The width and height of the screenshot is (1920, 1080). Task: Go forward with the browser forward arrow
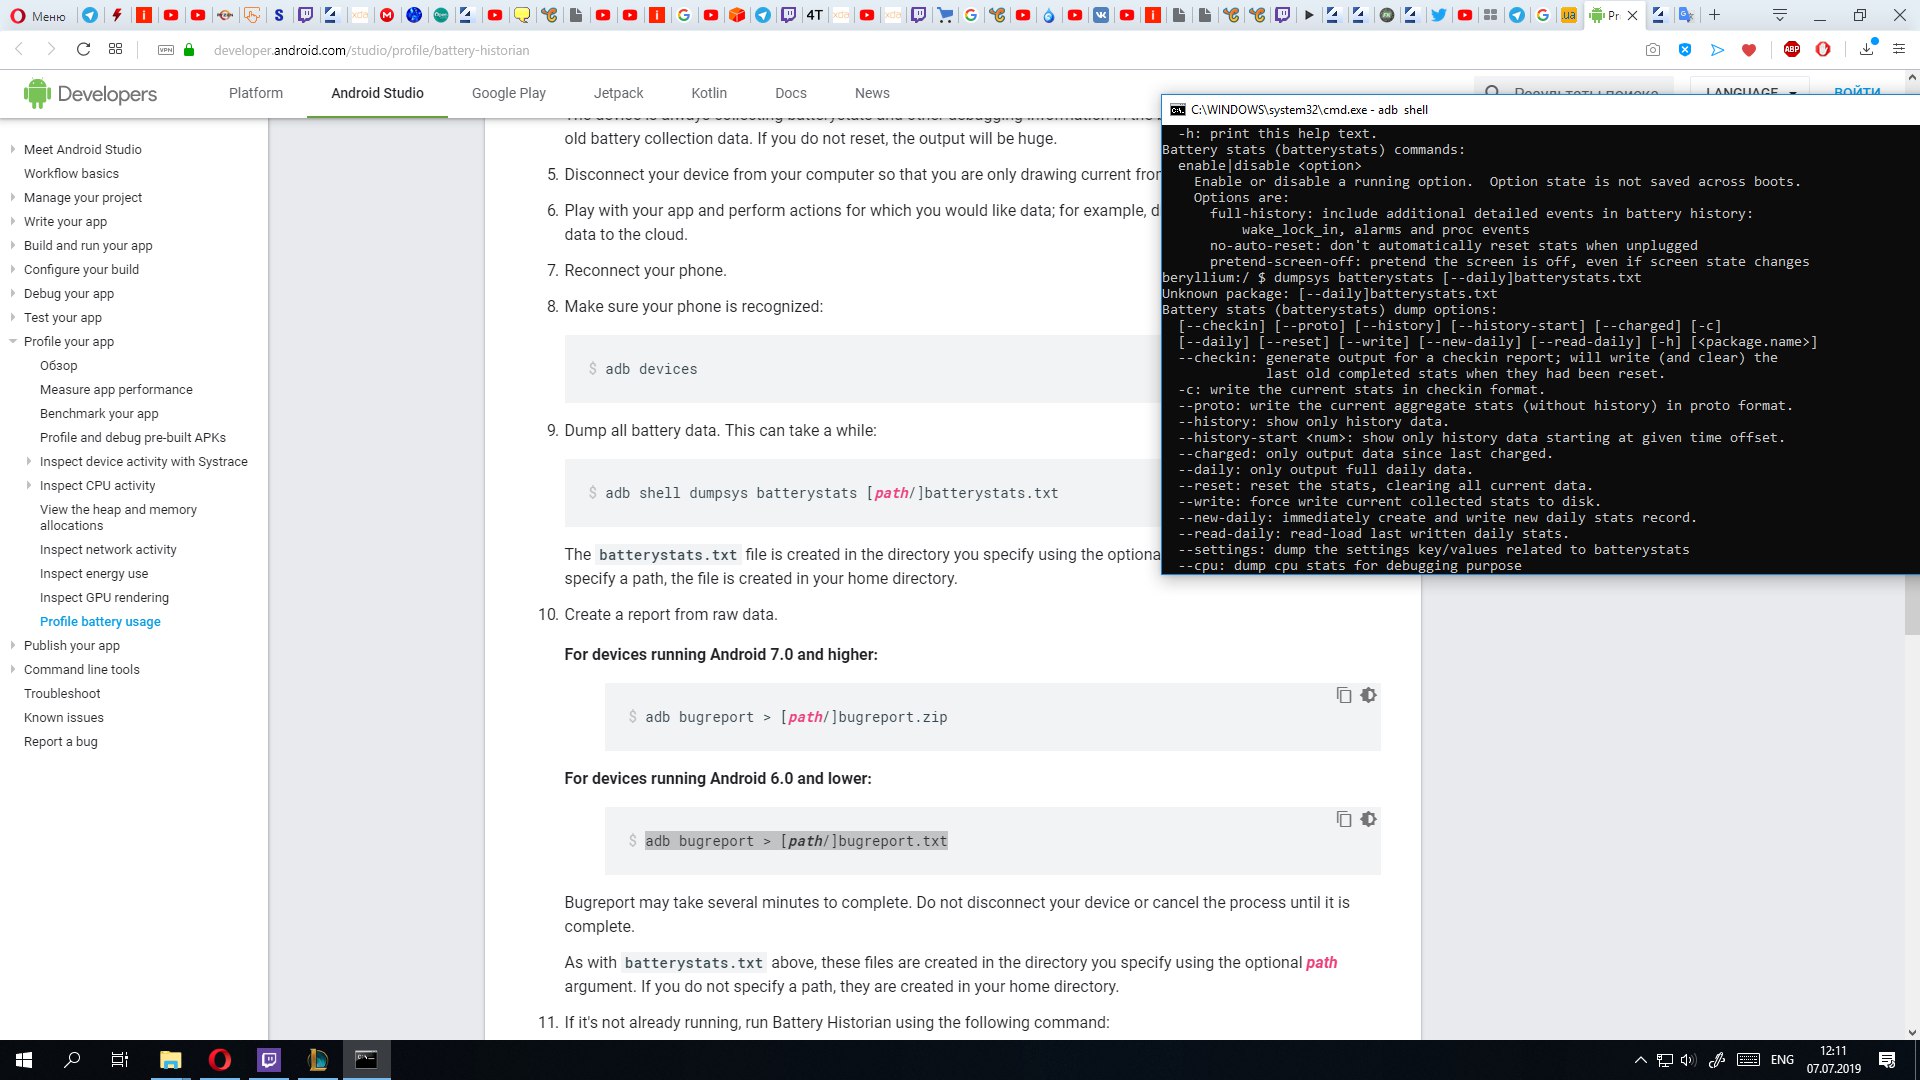[x=51, y=50]
